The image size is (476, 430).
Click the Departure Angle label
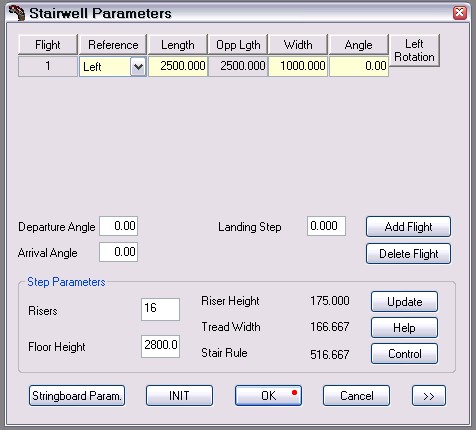click(57, 227)
